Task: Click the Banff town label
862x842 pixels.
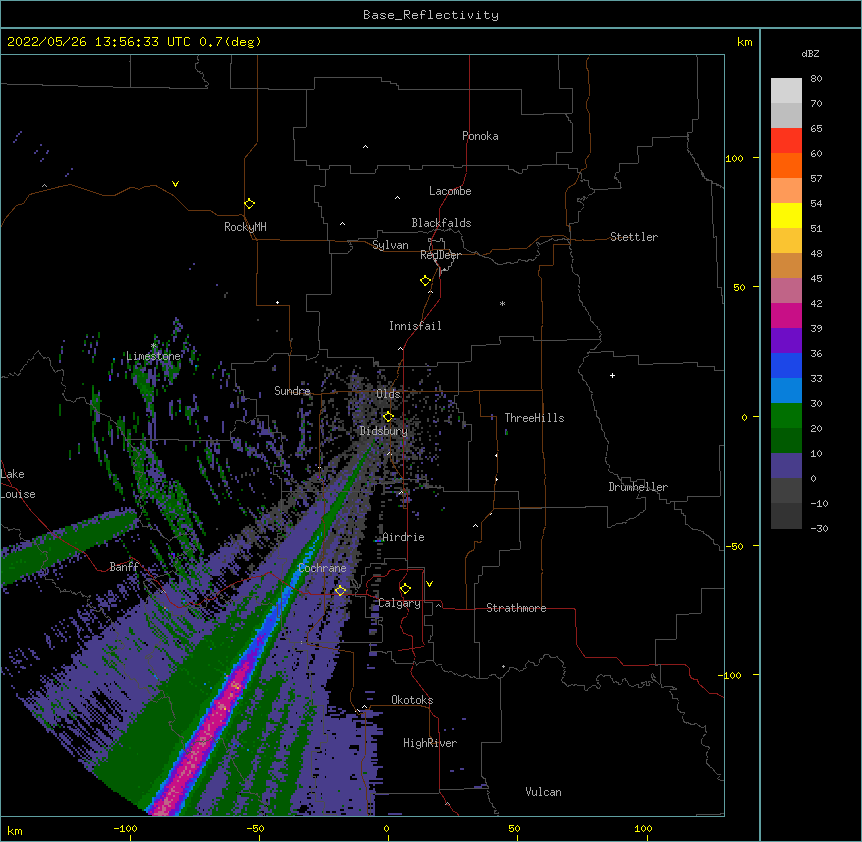Action: coord(124,567)
